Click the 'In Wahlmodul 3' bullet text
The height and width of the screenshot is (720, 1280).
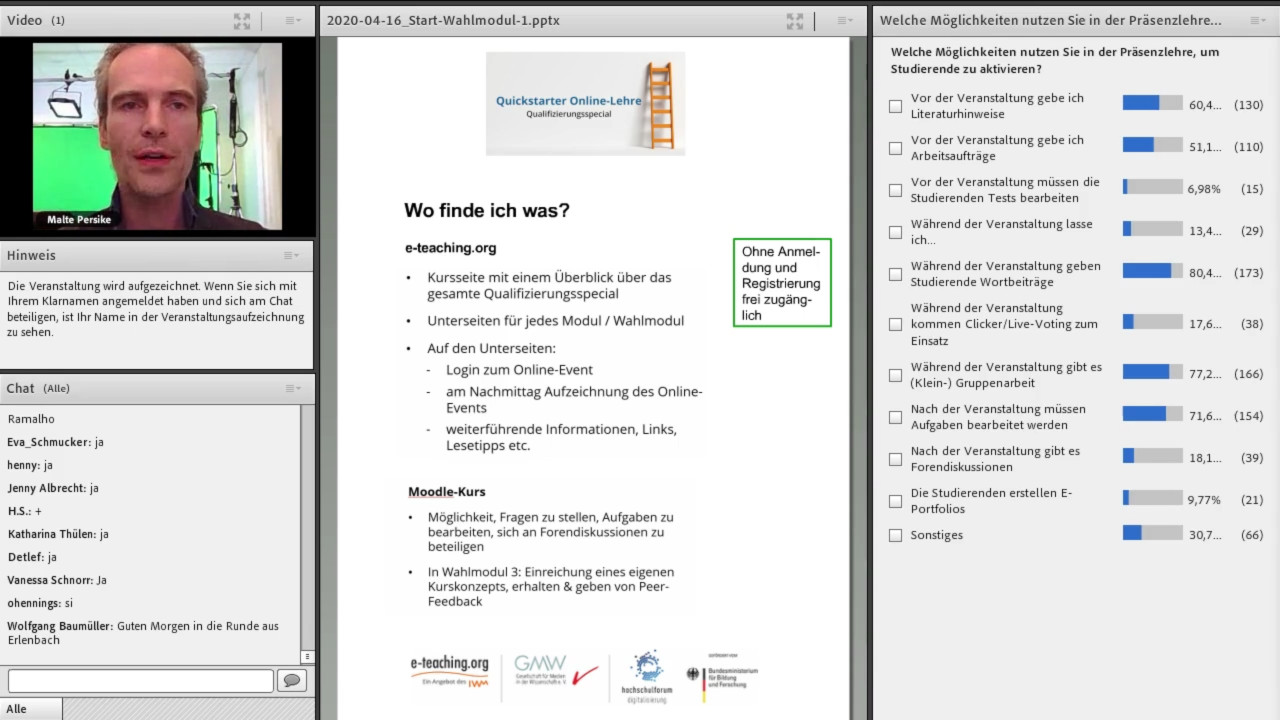(x=551, y=587)
